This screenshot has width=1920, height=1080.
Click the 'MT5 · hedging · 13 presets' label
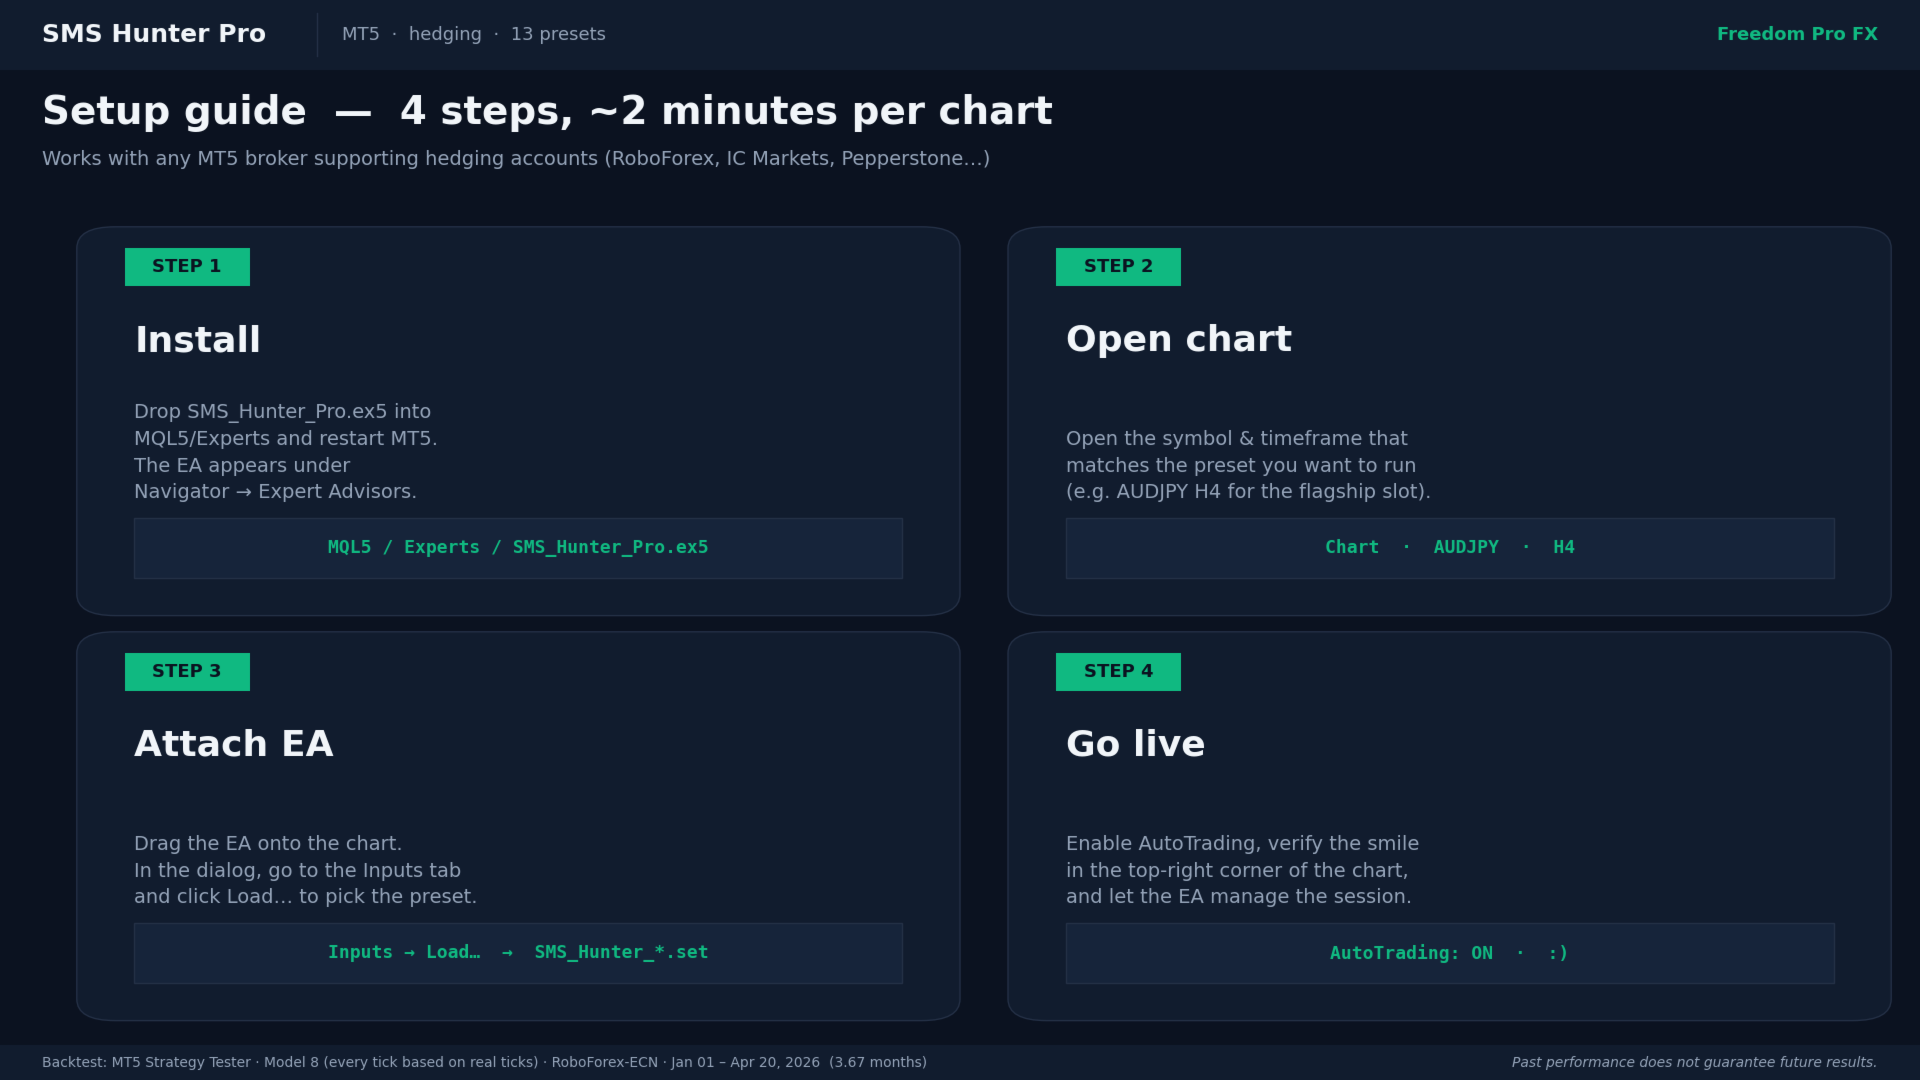click(x=473, y=34)
